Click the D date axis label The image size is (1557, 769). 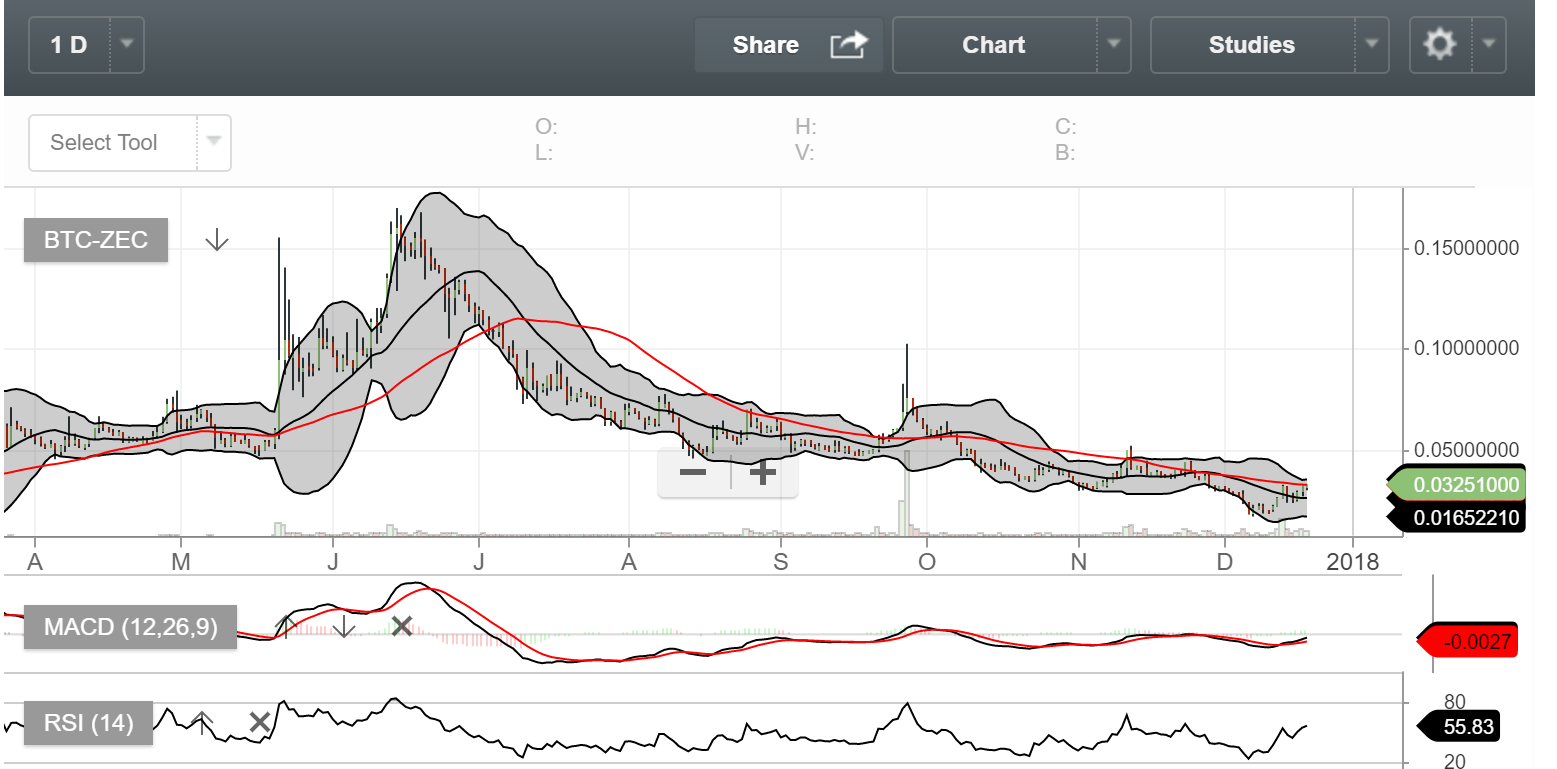[1224, 561]
